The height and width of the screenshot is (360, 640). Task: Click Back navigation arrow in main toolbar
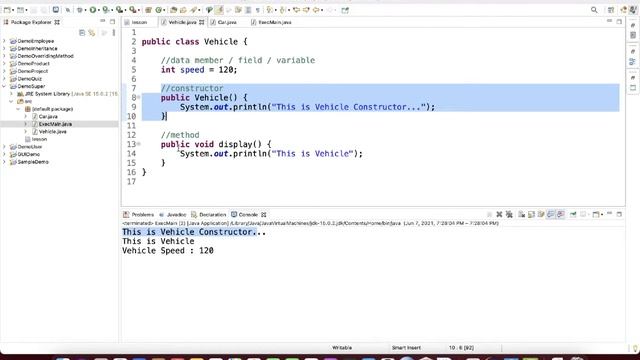pos(316,10)
